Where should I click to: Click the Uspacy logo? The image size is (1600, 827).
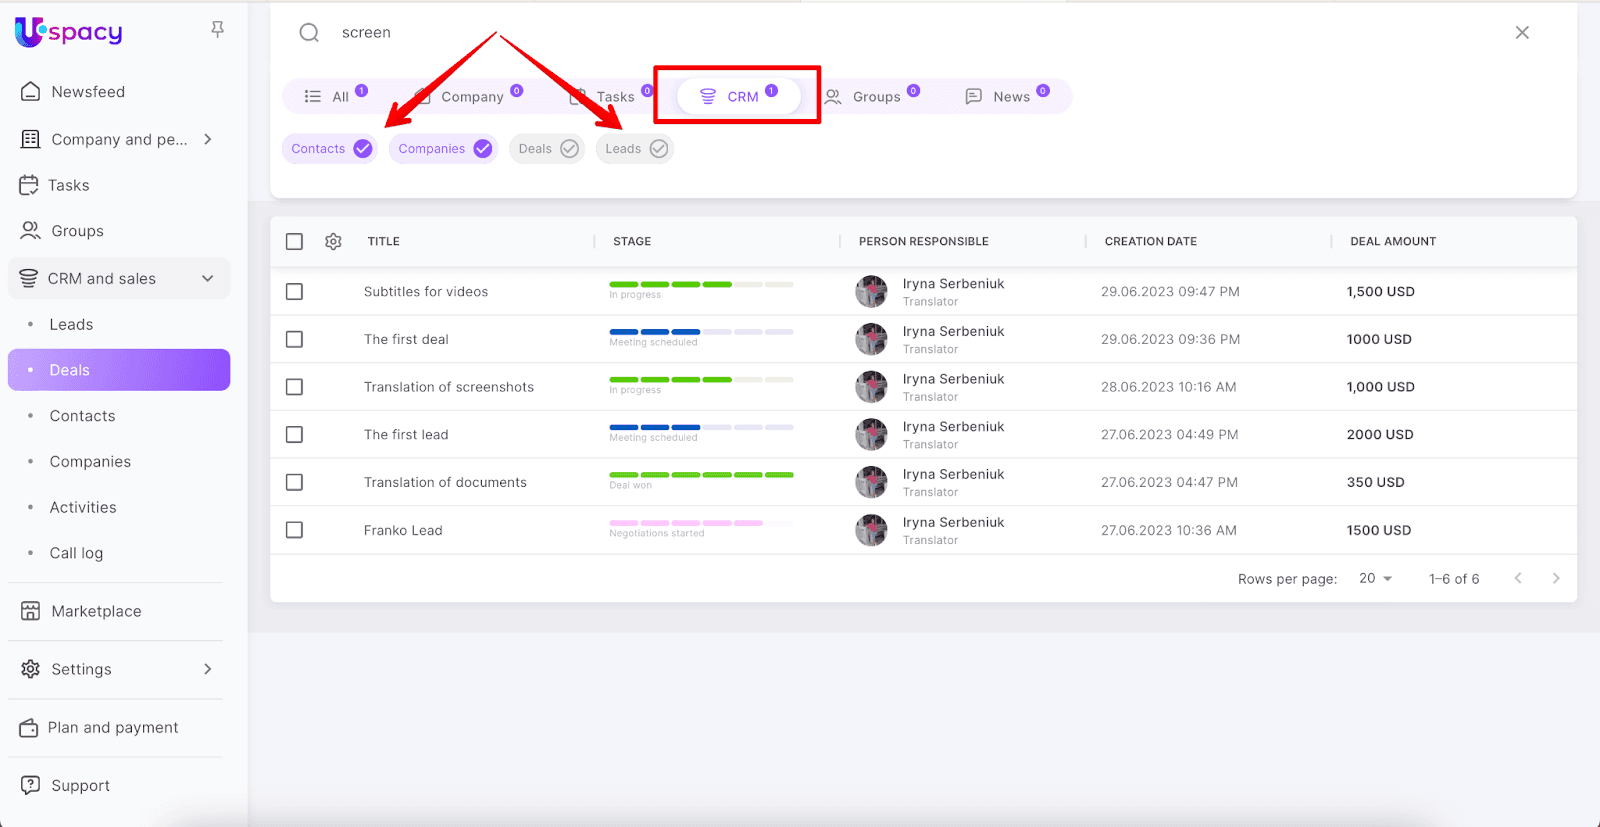pyautogui.click(x=69, y=32)
